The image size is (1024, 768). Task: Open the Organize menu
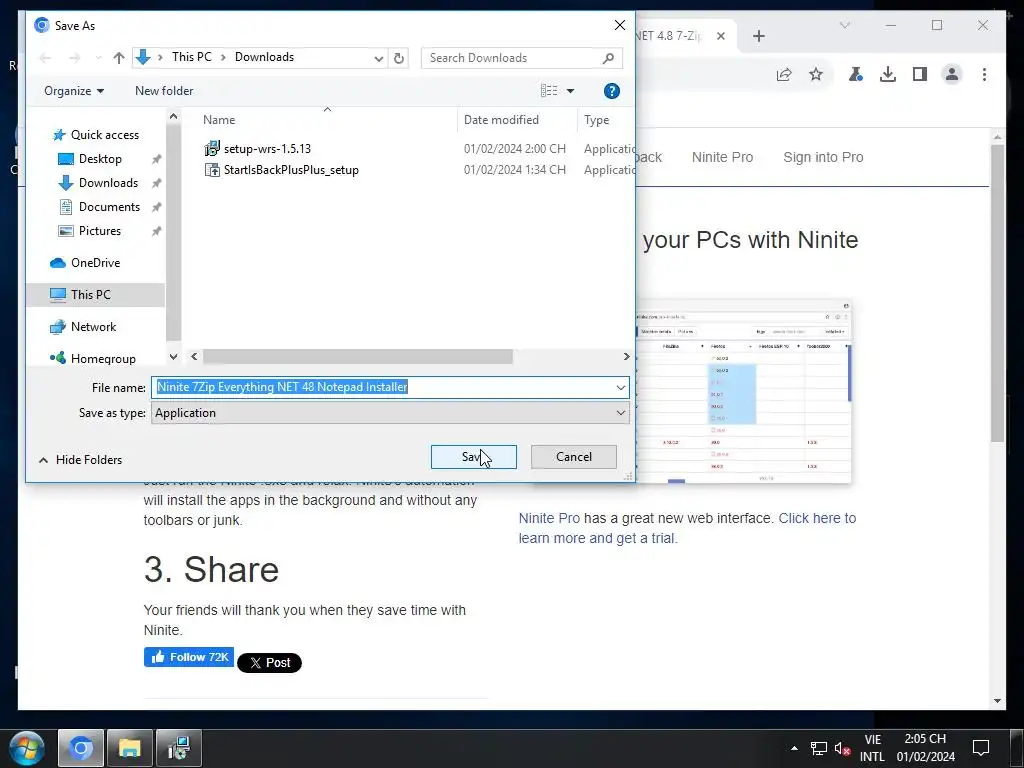(x=74, y=91)
